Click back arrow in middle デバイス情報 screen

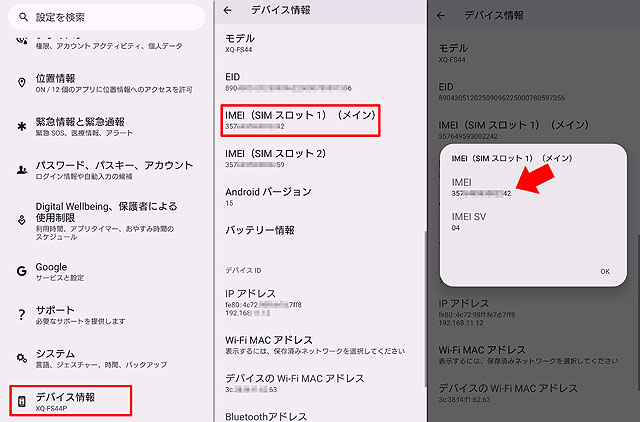coord(228,11)
